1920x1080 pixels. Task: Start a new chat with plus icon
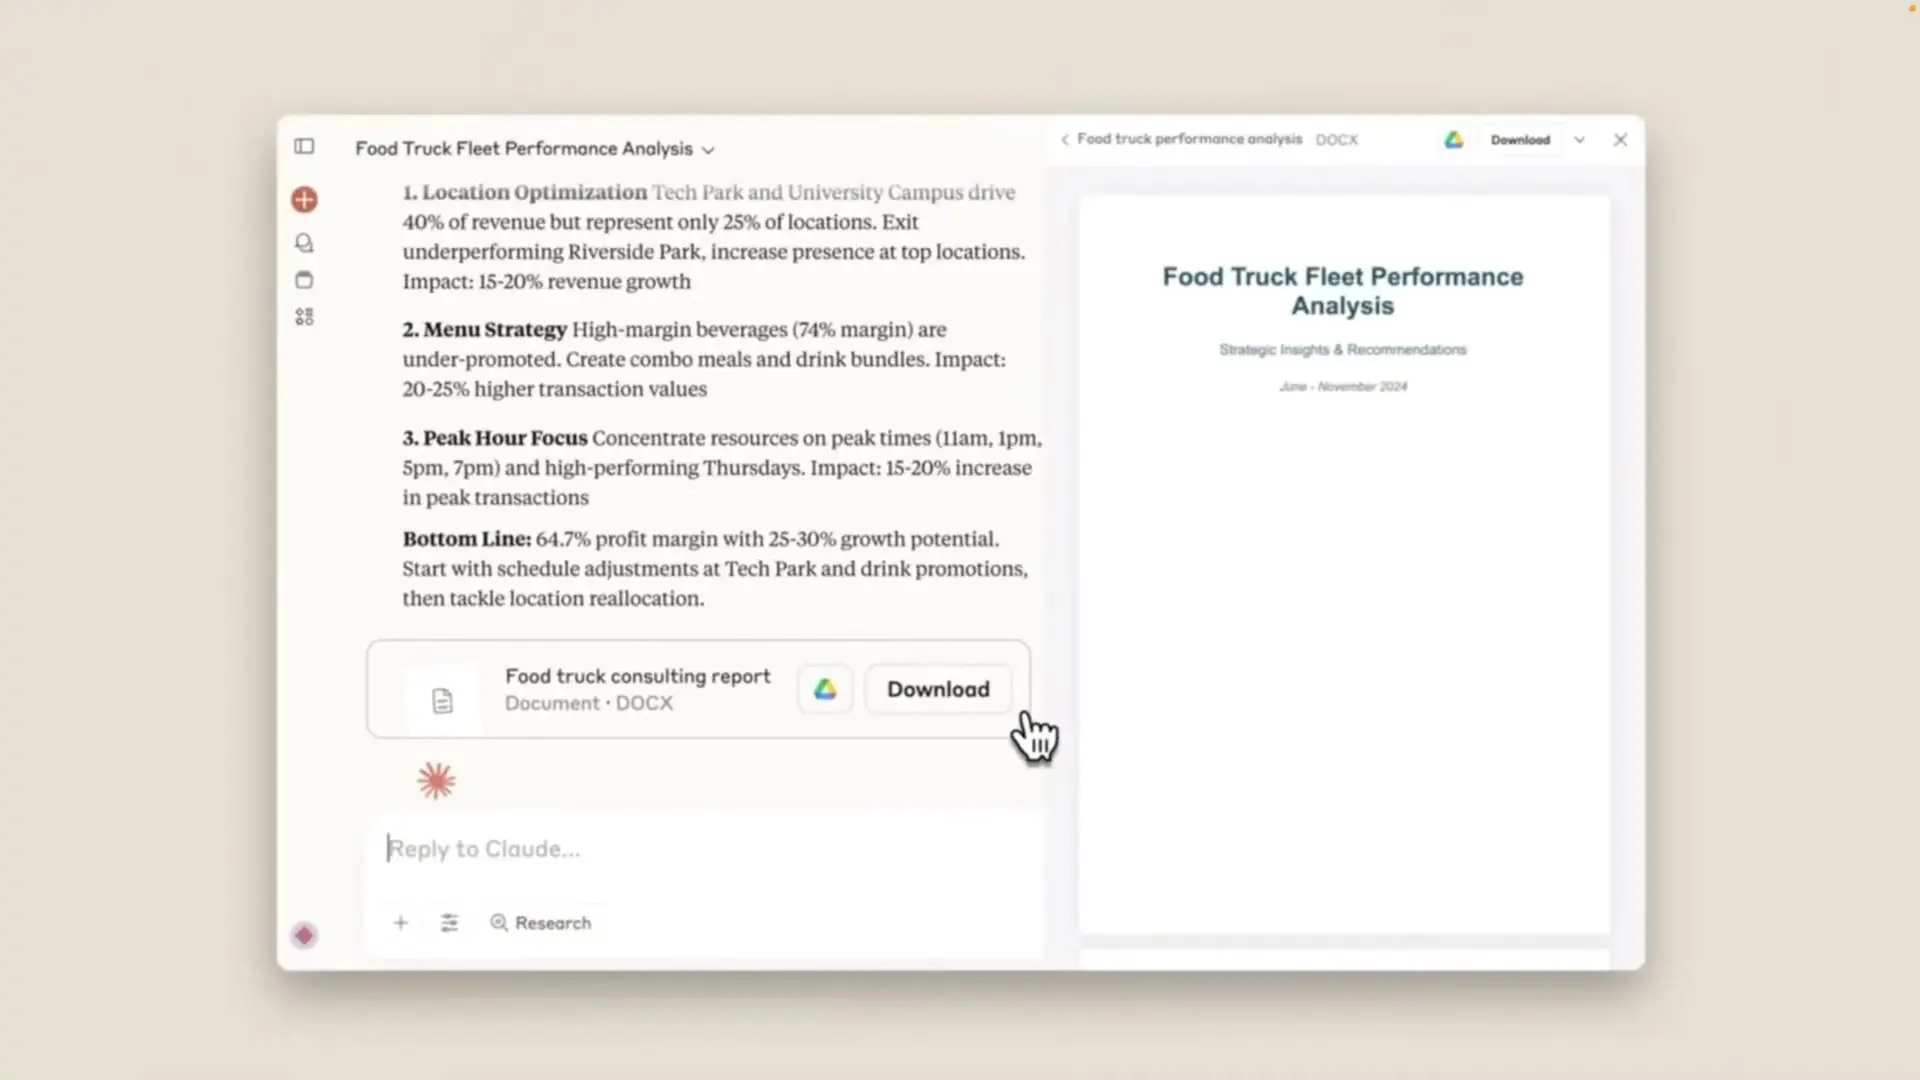[304, 200]
